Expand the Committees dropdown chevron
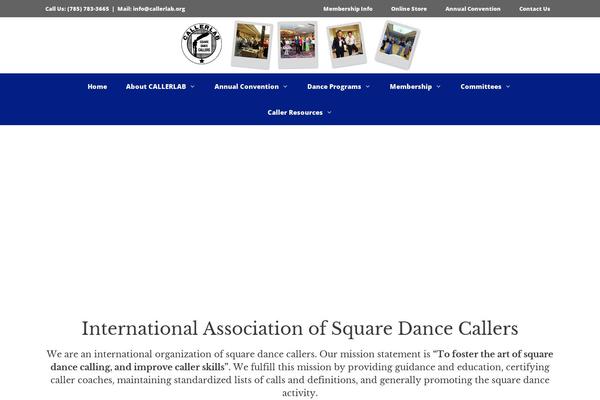The image size is (600, 400). [x=508, y=87]
